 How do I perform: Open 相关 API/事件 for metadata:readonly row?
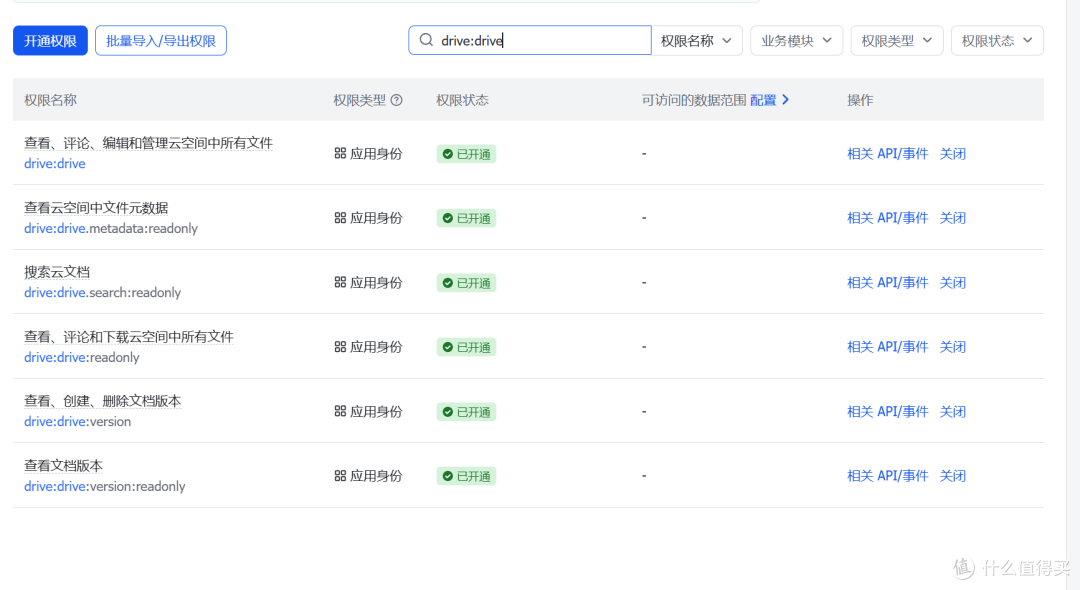[887, 218]
